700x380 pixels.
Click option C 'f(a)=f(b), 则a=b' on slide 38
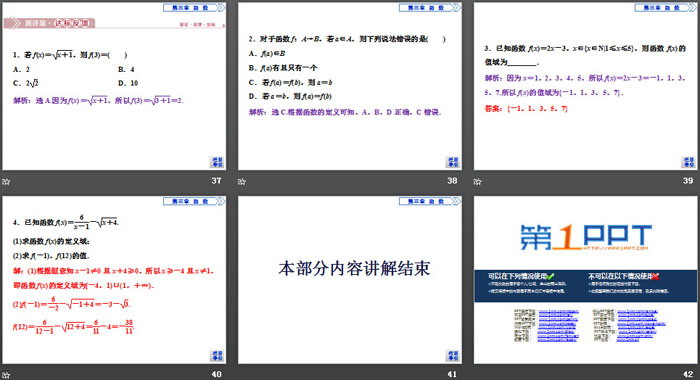(x=291, y=83)
